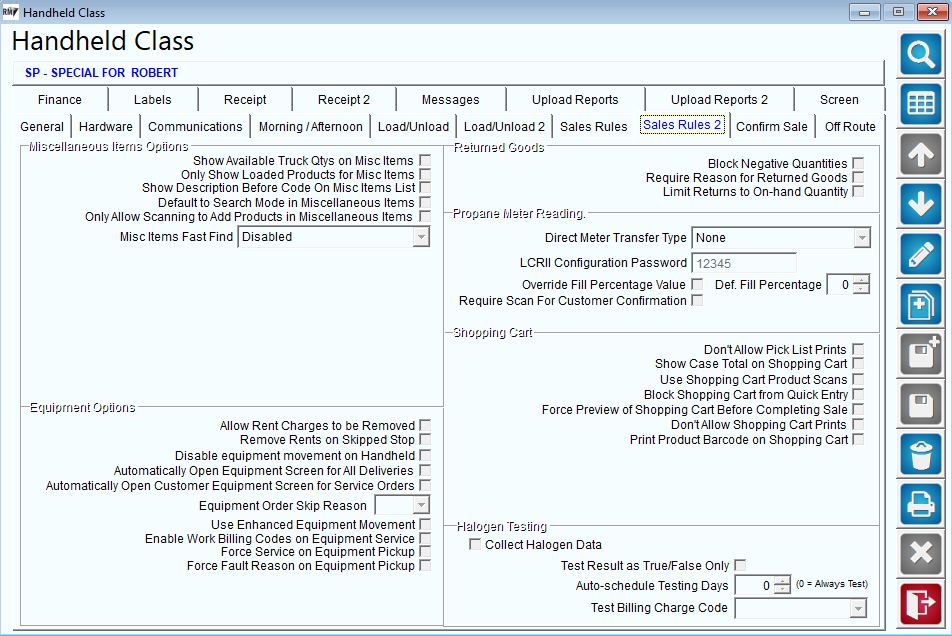Check Allow Rent Charges to be Removed
This screenshot has width=952, height=636.
pyautogui.click(x=425, y=425)
